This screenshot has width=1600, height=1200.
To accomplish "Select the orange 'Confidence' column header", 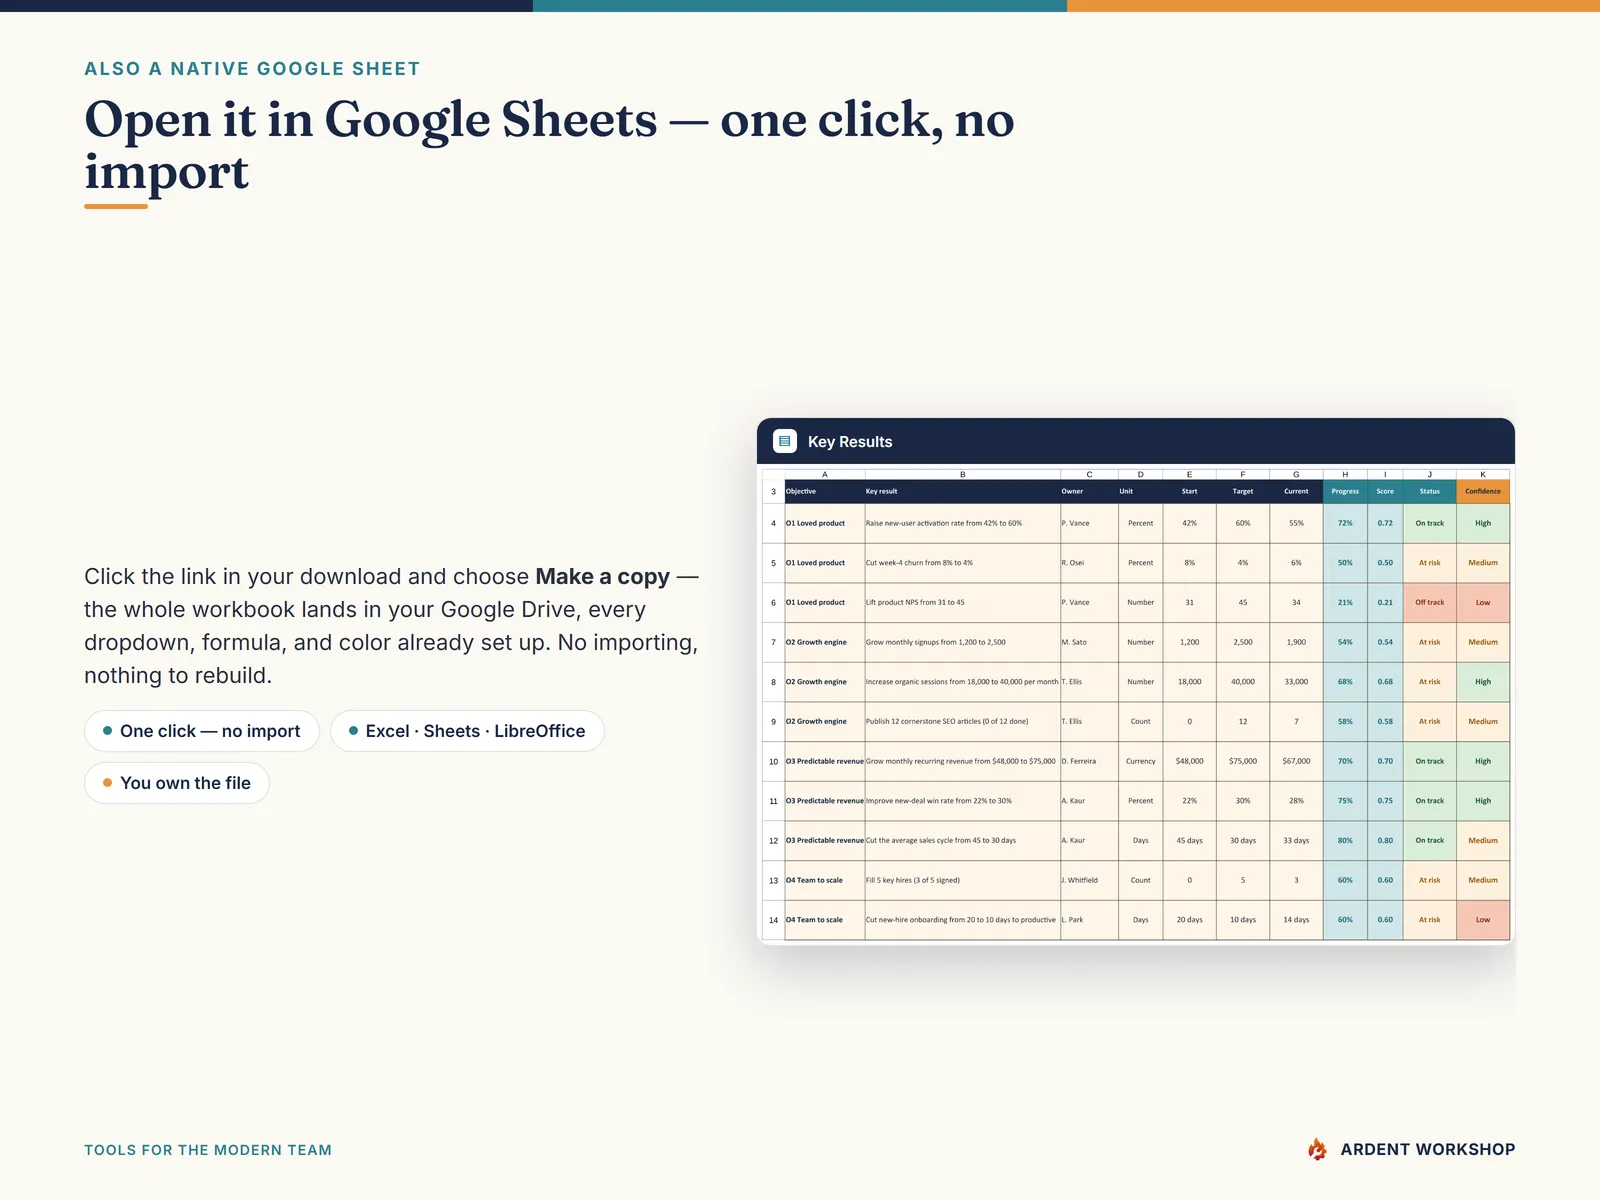I will tap(1483, 491).
